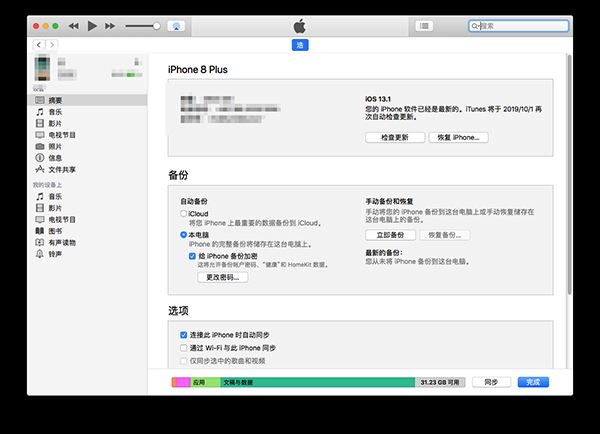The width and height of the screenshot is (600, 434).
Task: Open 照片 photos in the sidebar
Action: pos(87,146)
